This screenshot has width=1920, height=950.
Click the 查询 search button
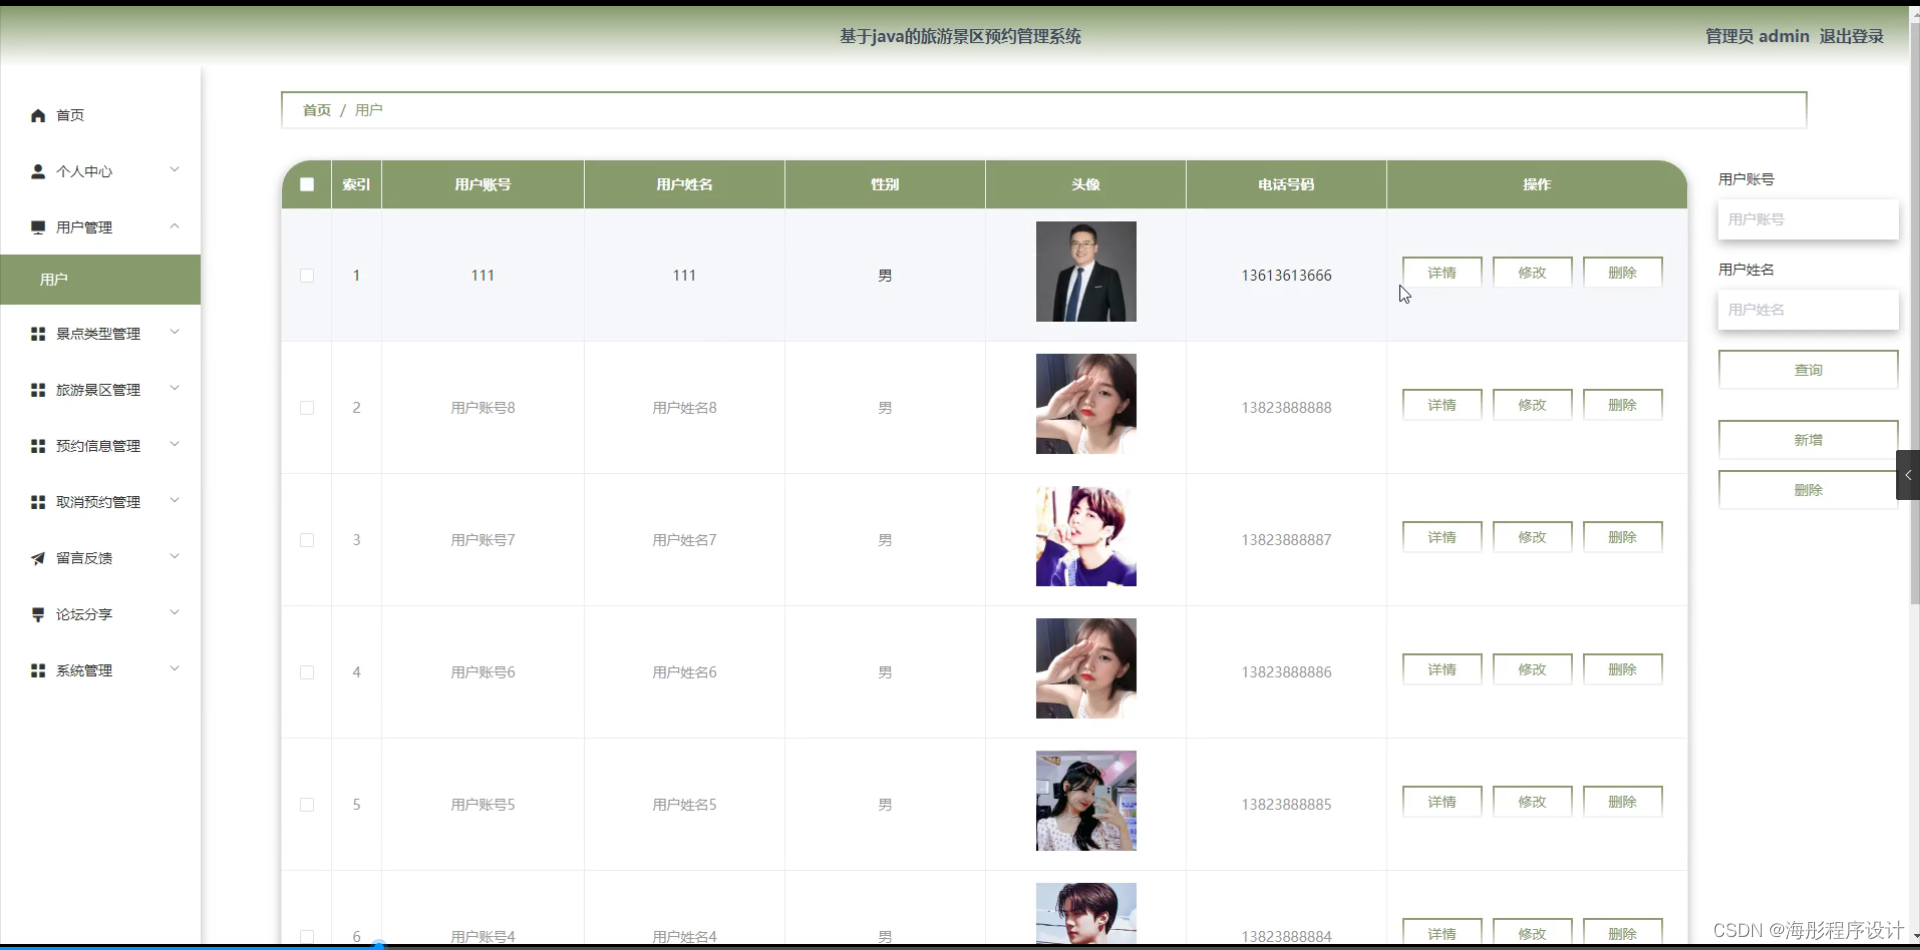coord(1808,370)
